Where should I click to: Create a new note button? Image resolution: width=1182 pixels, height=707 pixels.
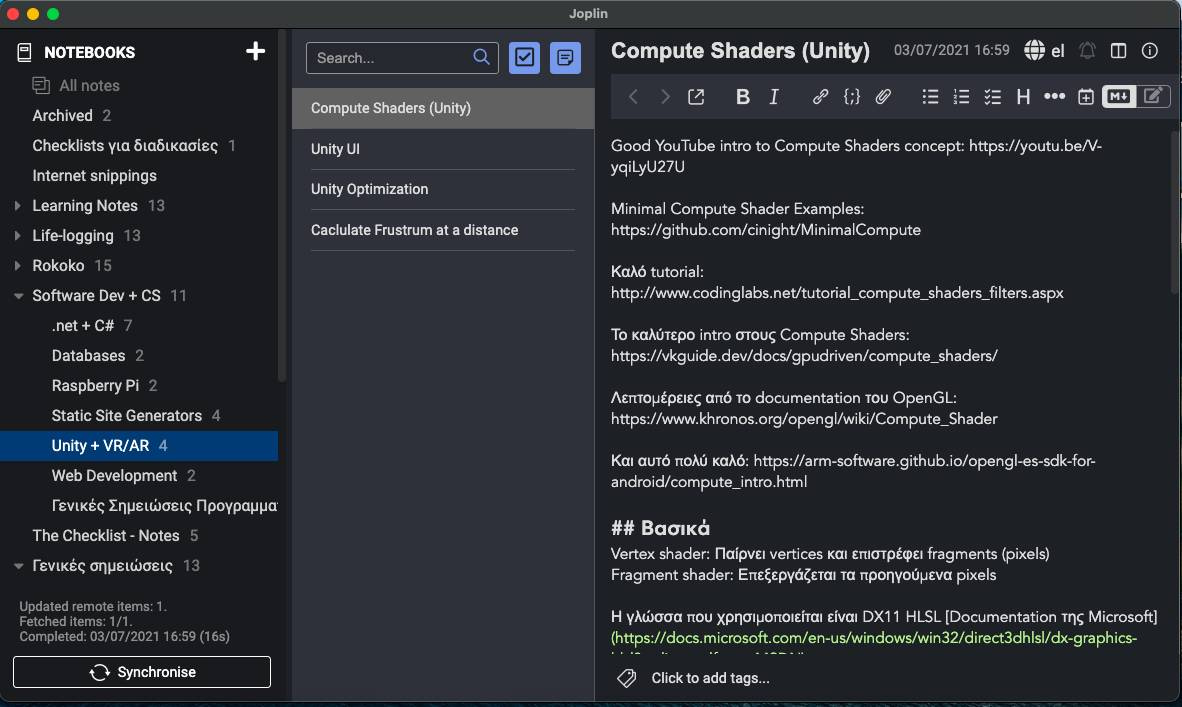[x=565, y=58]
